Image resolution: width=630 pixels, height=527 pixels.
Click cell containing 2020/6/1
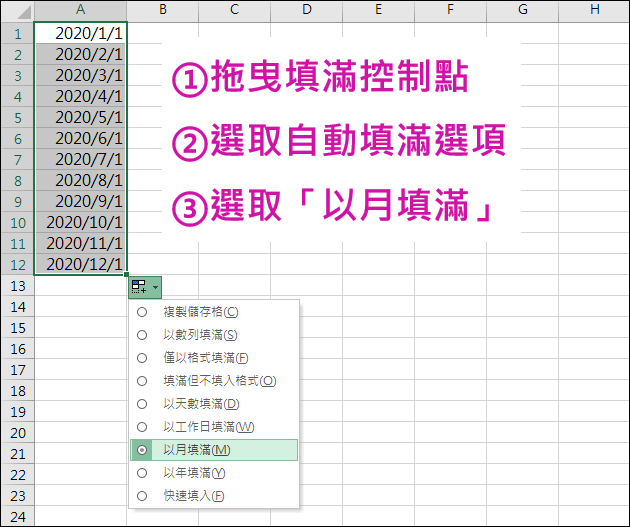pyautogui.click(x=81, y=138)
